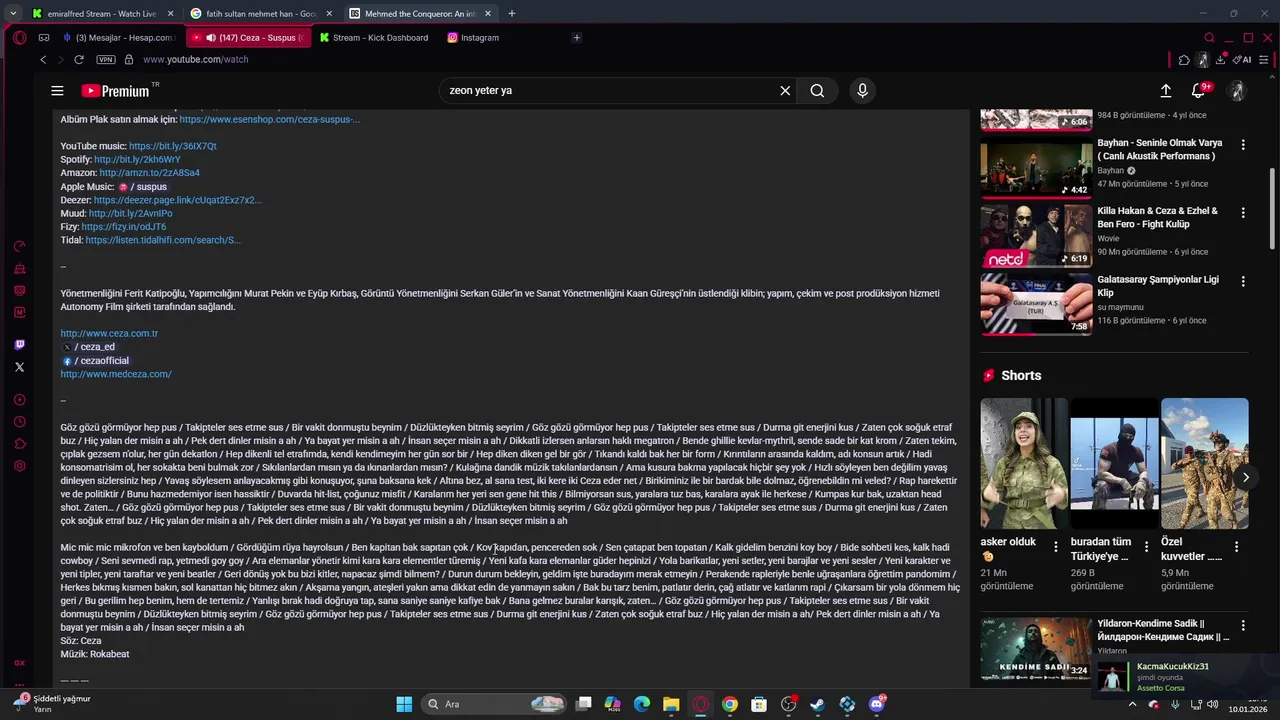
Task: Start voice search with microphone icon
Action: pyautogui.click(x=862, y=91)
